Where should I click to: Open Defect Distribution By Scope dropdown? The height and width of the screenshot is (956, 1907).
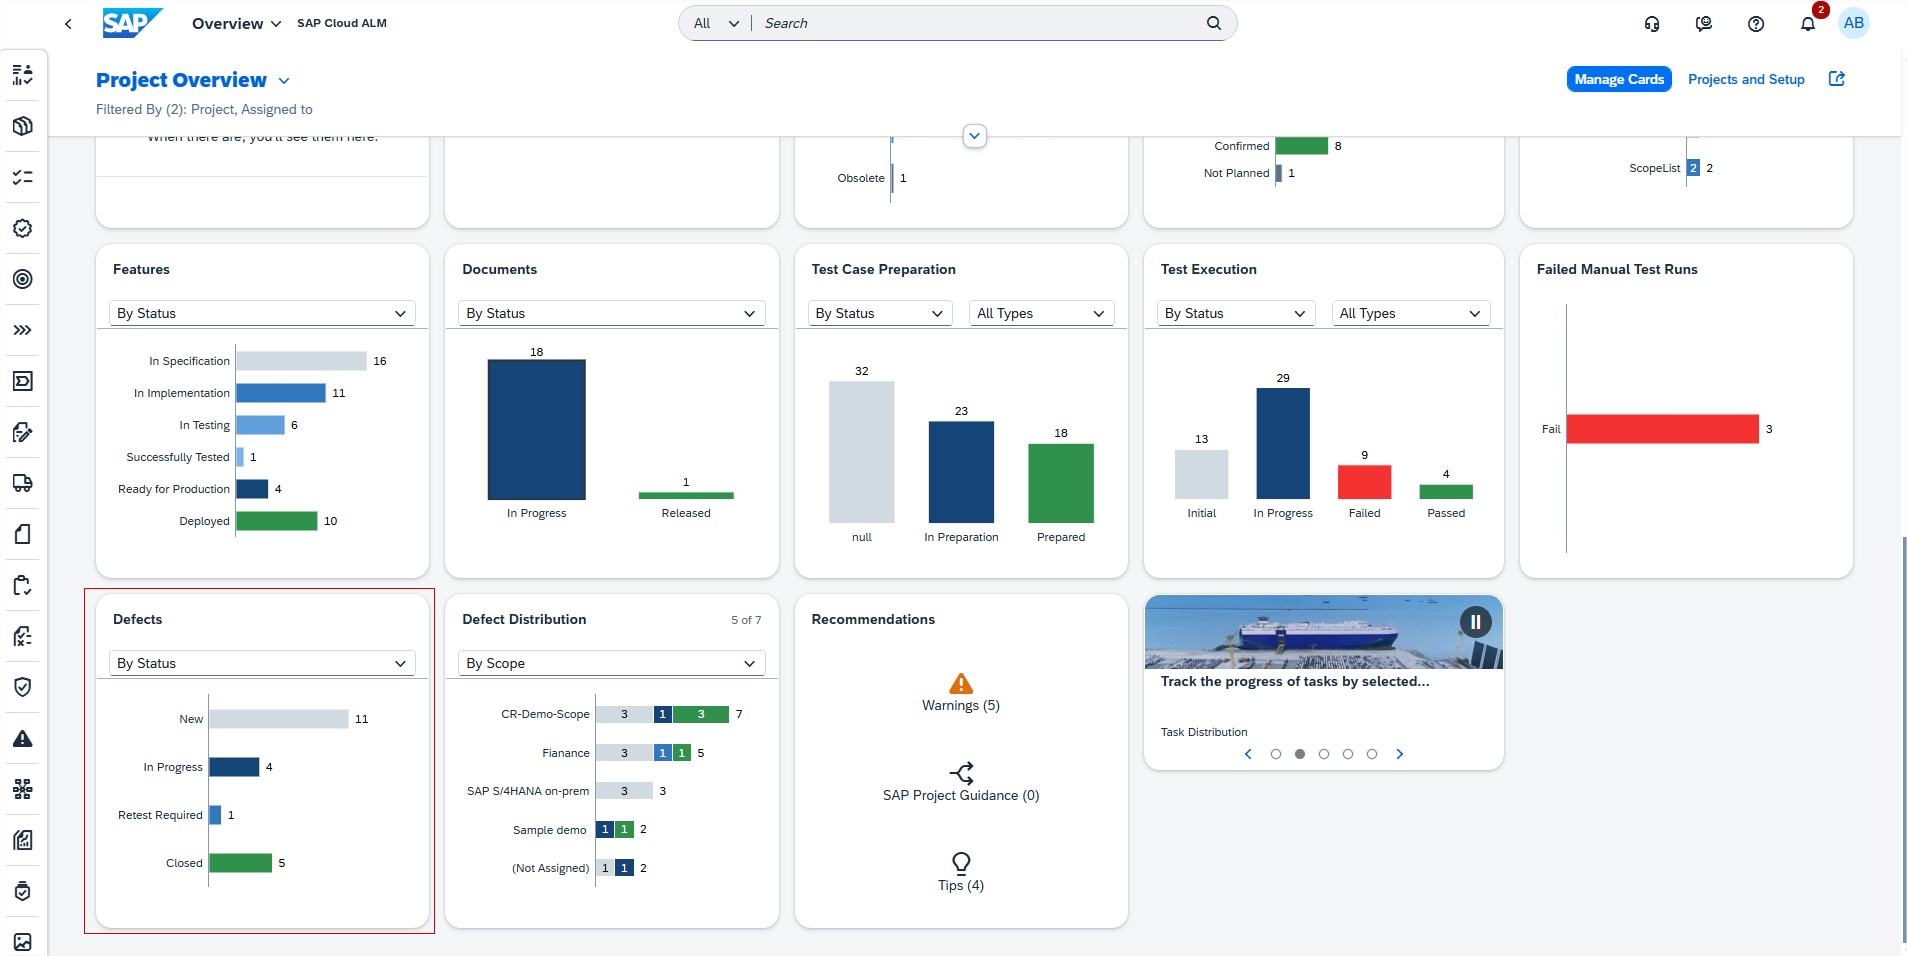click(x=611, y=663)
